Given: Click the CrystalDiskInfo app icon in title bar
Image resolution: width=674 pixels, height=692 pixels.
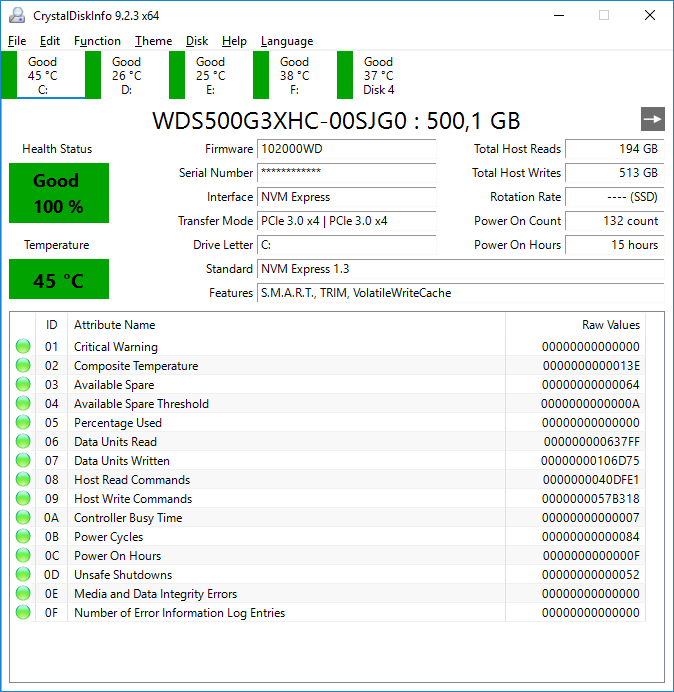Looking at the screenshot, I should [17, 15].
